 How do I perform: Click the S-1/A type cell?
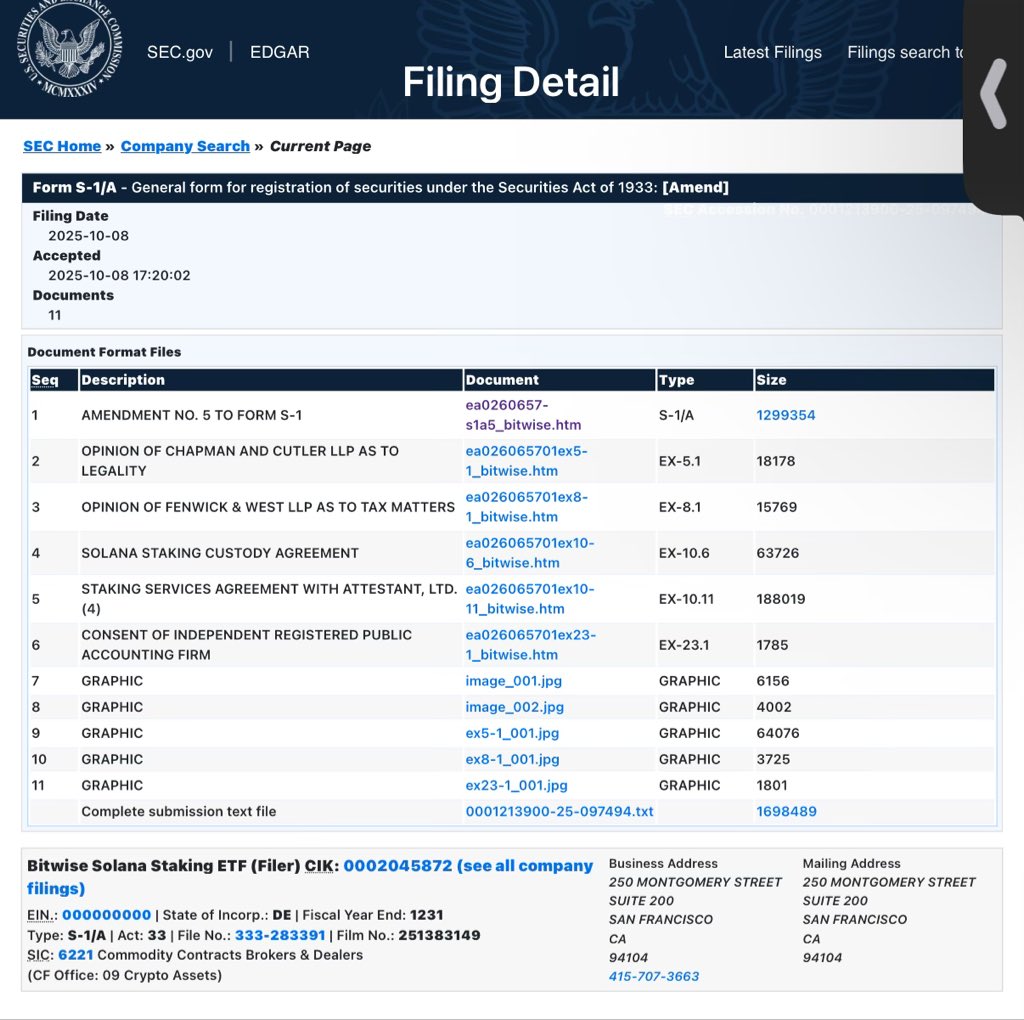tap(677, 415)
